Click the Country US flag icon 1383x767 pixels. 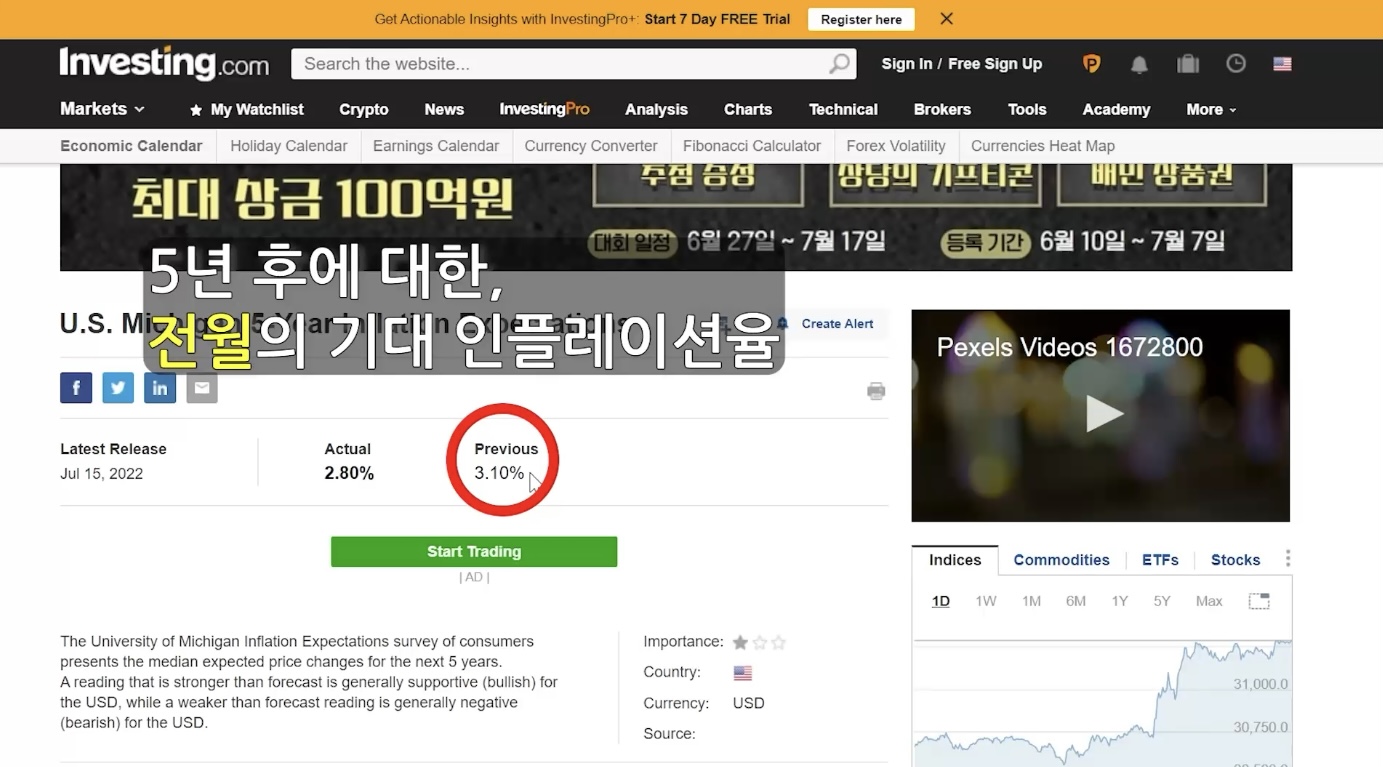click(x=742, y=673)
